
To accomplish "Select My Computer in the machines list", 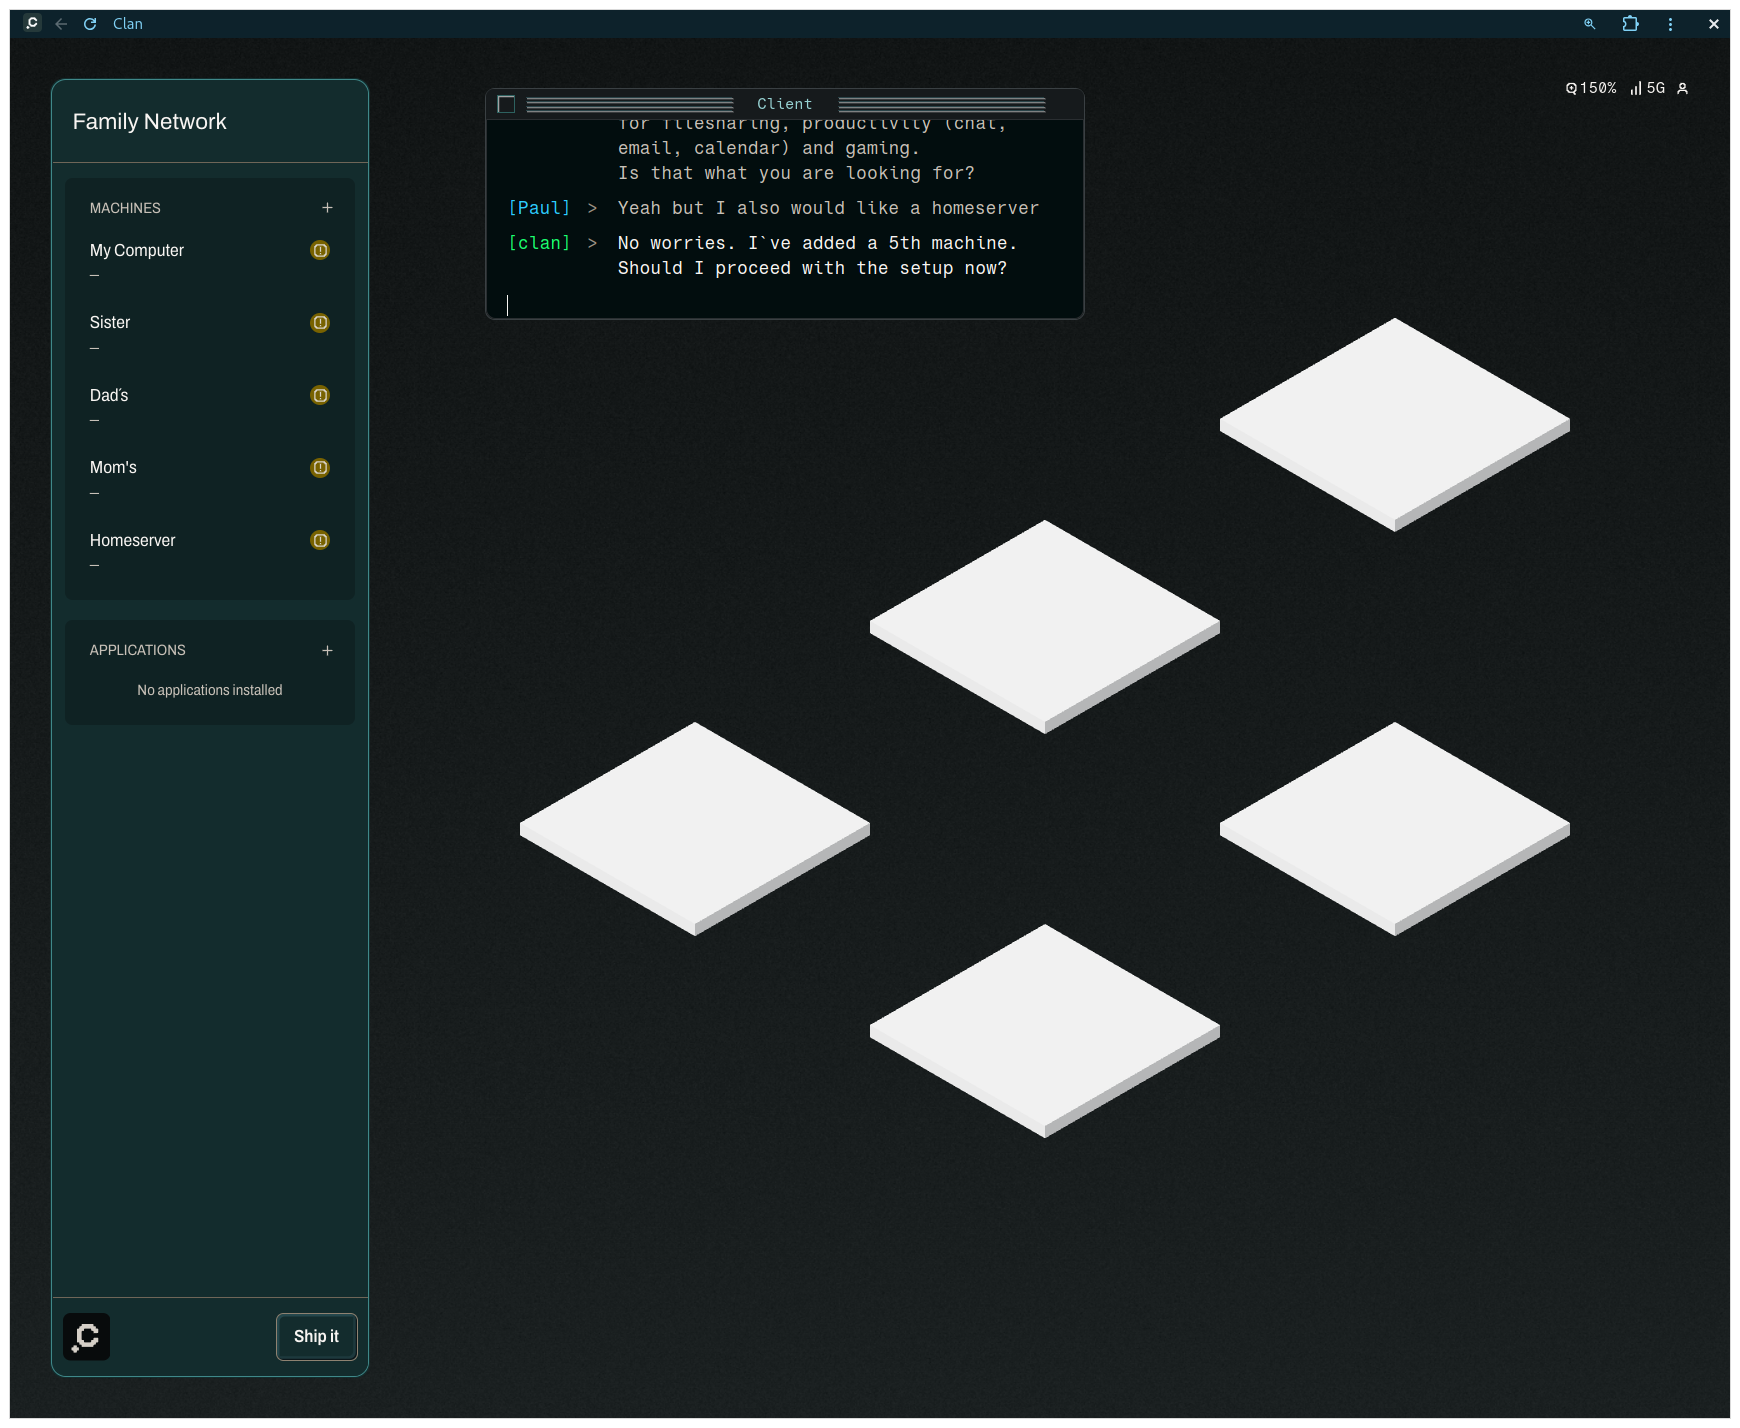I will pos(137,251).
